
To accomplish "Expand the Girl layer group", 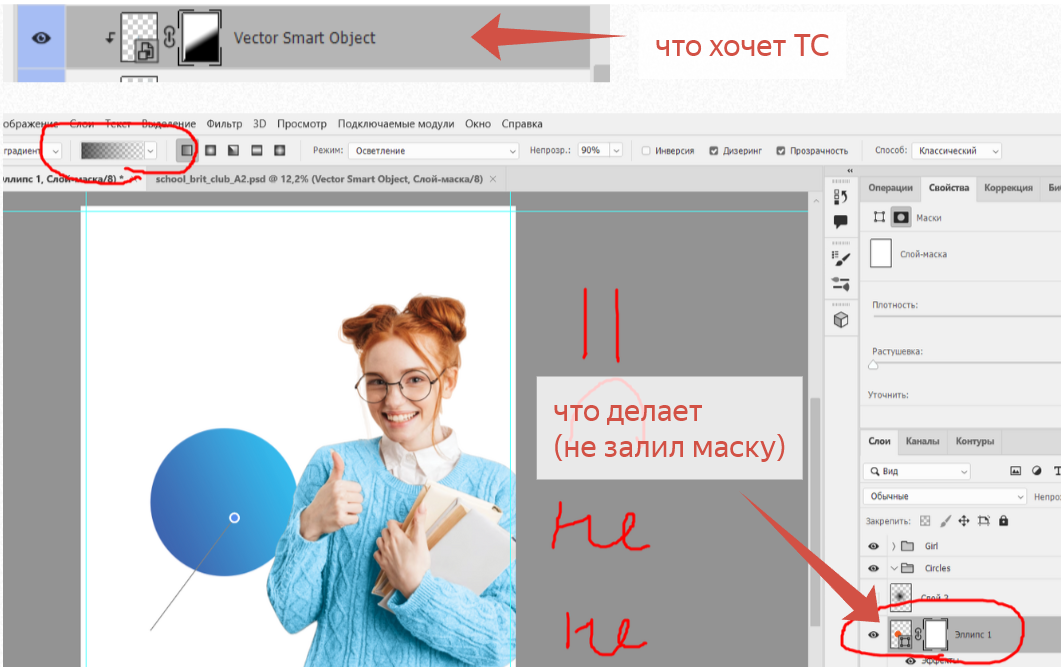I will click(894, 546).
